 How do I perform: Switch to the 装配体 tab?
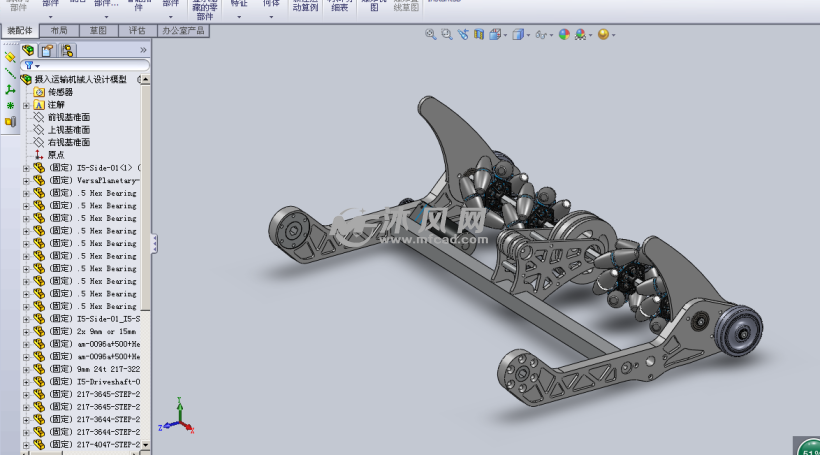coord(20,31)
